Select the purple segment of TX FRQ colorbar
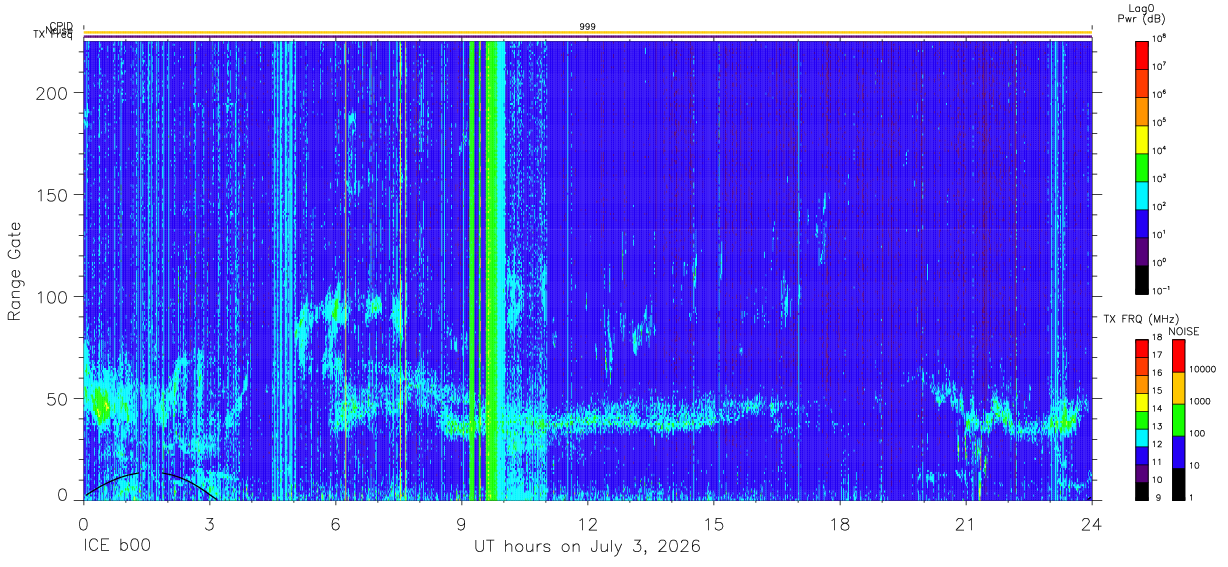The width and height of the screenshot is (1228, 567). pyautogui.click(x=1142, y=473)
